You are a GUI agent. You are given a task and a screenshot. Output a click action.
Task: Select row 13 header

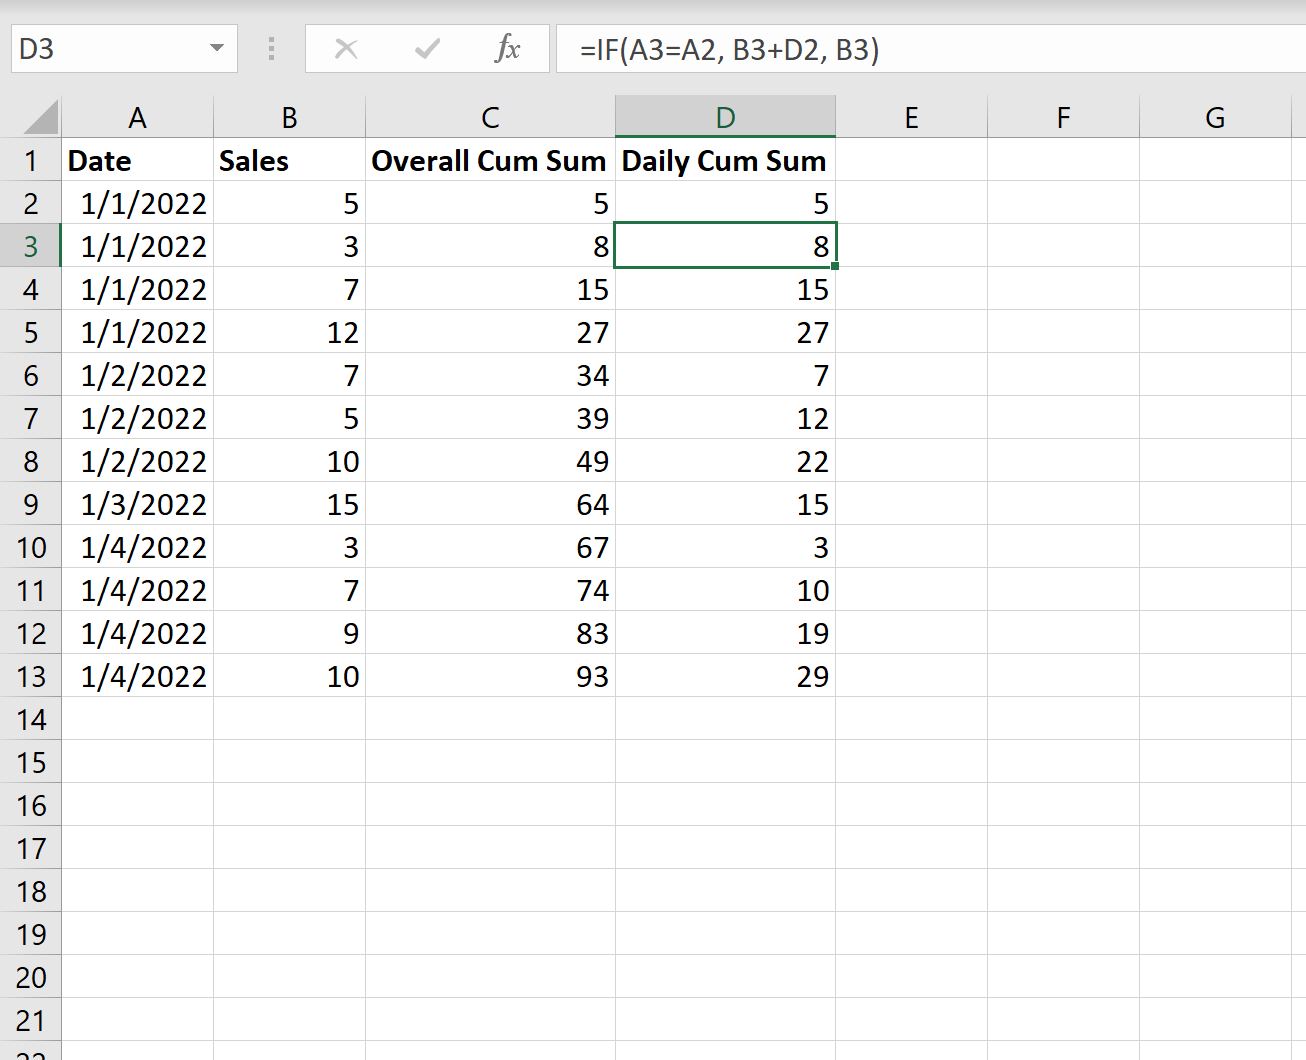(x=31, y=677)
